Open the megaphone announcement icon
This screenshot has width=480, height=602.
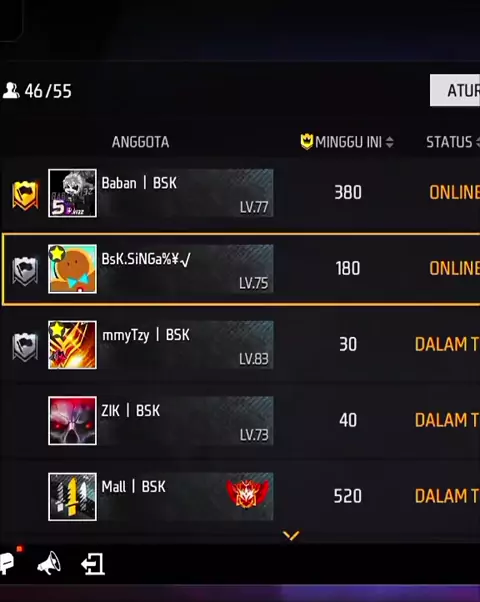pos(49,564)
